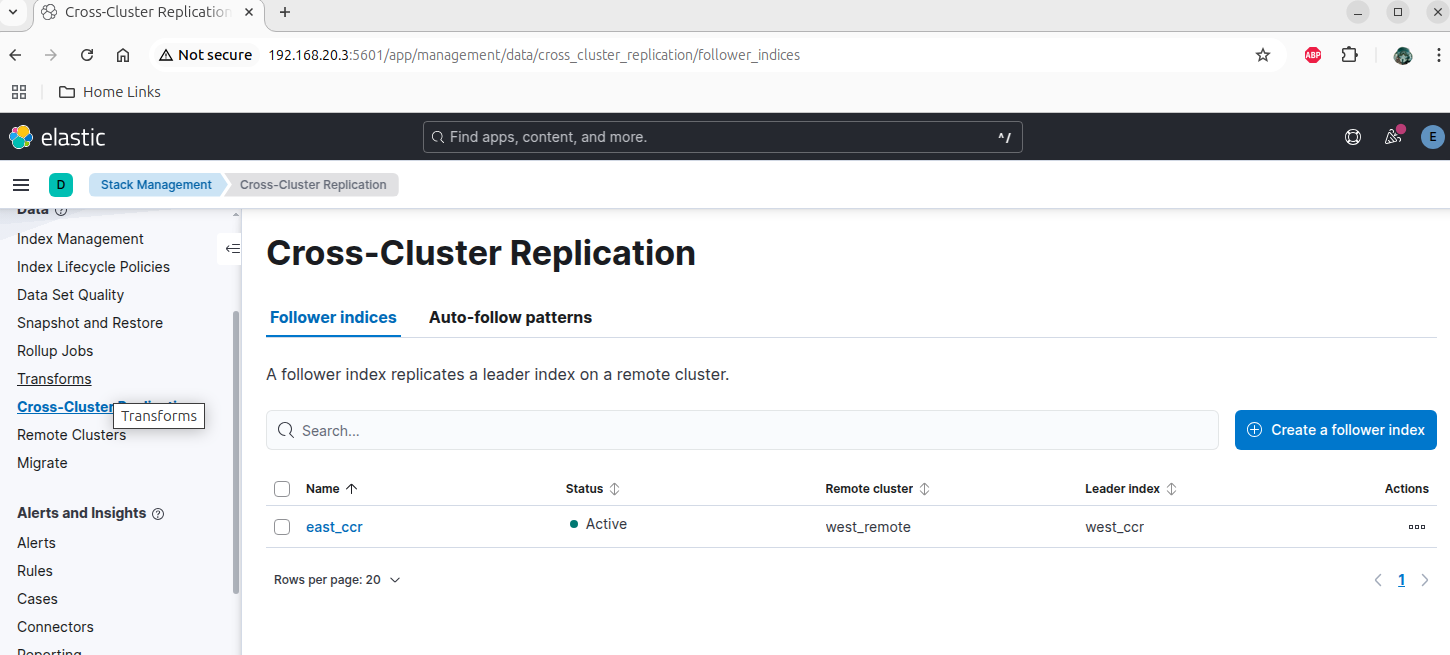Click the Stack Management breadcrumb
1450x655 pixels.
click(x=156, y=185)
